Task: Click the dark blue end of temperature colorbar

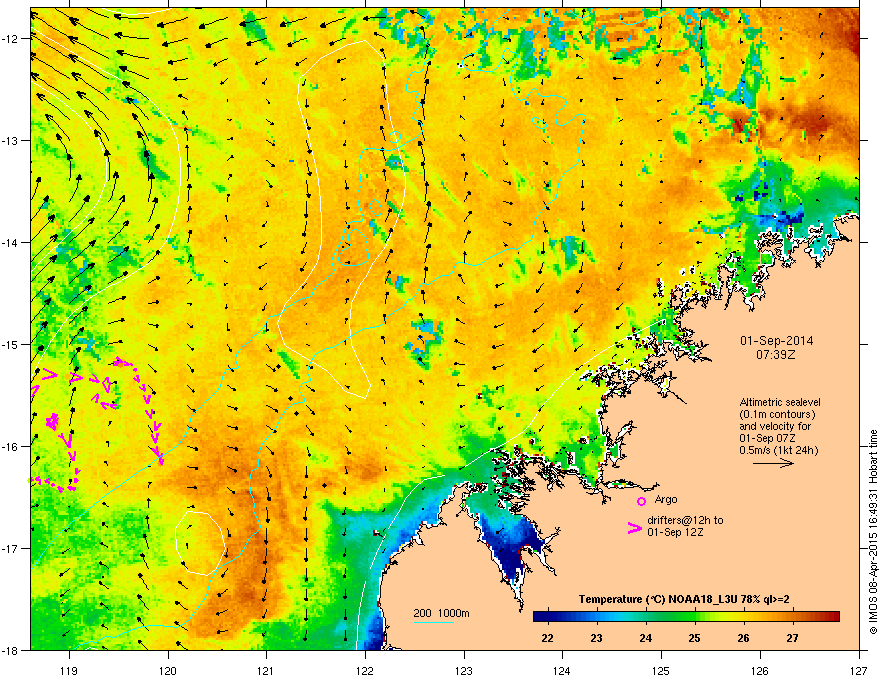Action: pyautogui.click(x=539, y=617)
